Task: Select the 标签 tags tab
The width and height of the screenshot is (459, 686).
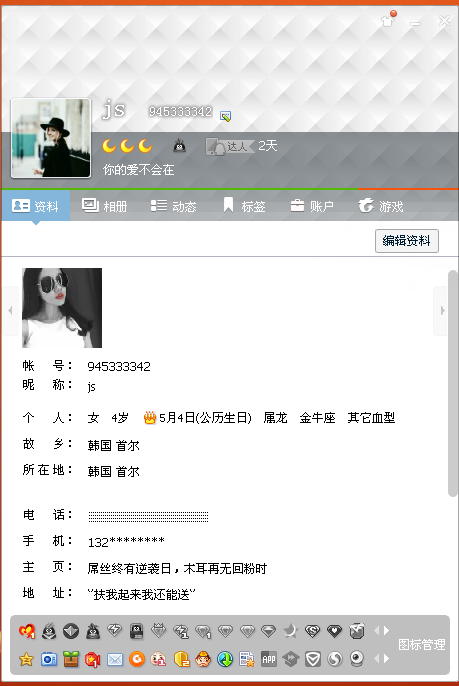Action: click(x=244, y=206)
